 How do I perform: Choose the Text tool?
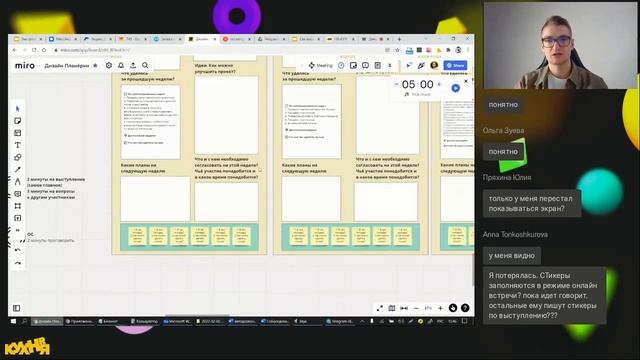point(18,145)
